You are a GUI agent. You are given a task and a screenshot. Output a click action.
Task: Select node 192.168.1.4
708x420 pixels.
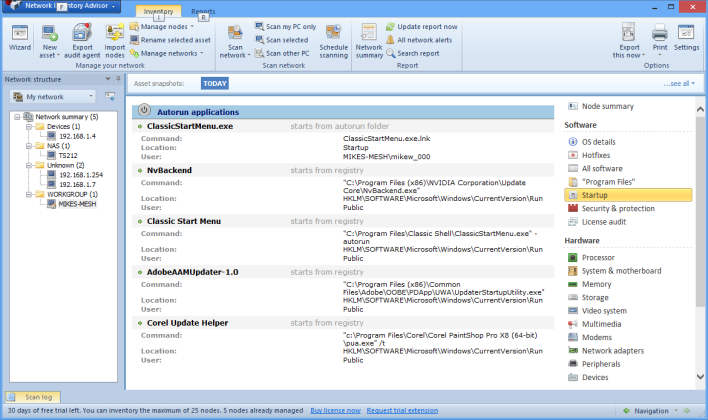77,136
